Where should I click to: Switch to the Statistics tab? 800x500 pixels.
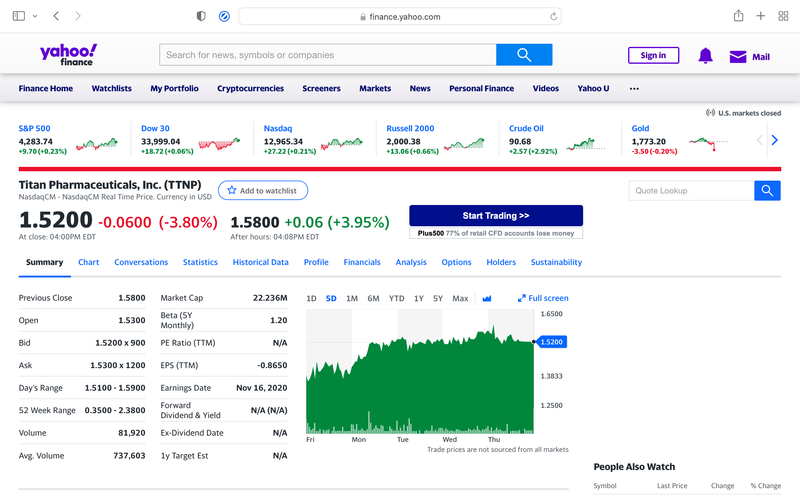coord(200,262)
